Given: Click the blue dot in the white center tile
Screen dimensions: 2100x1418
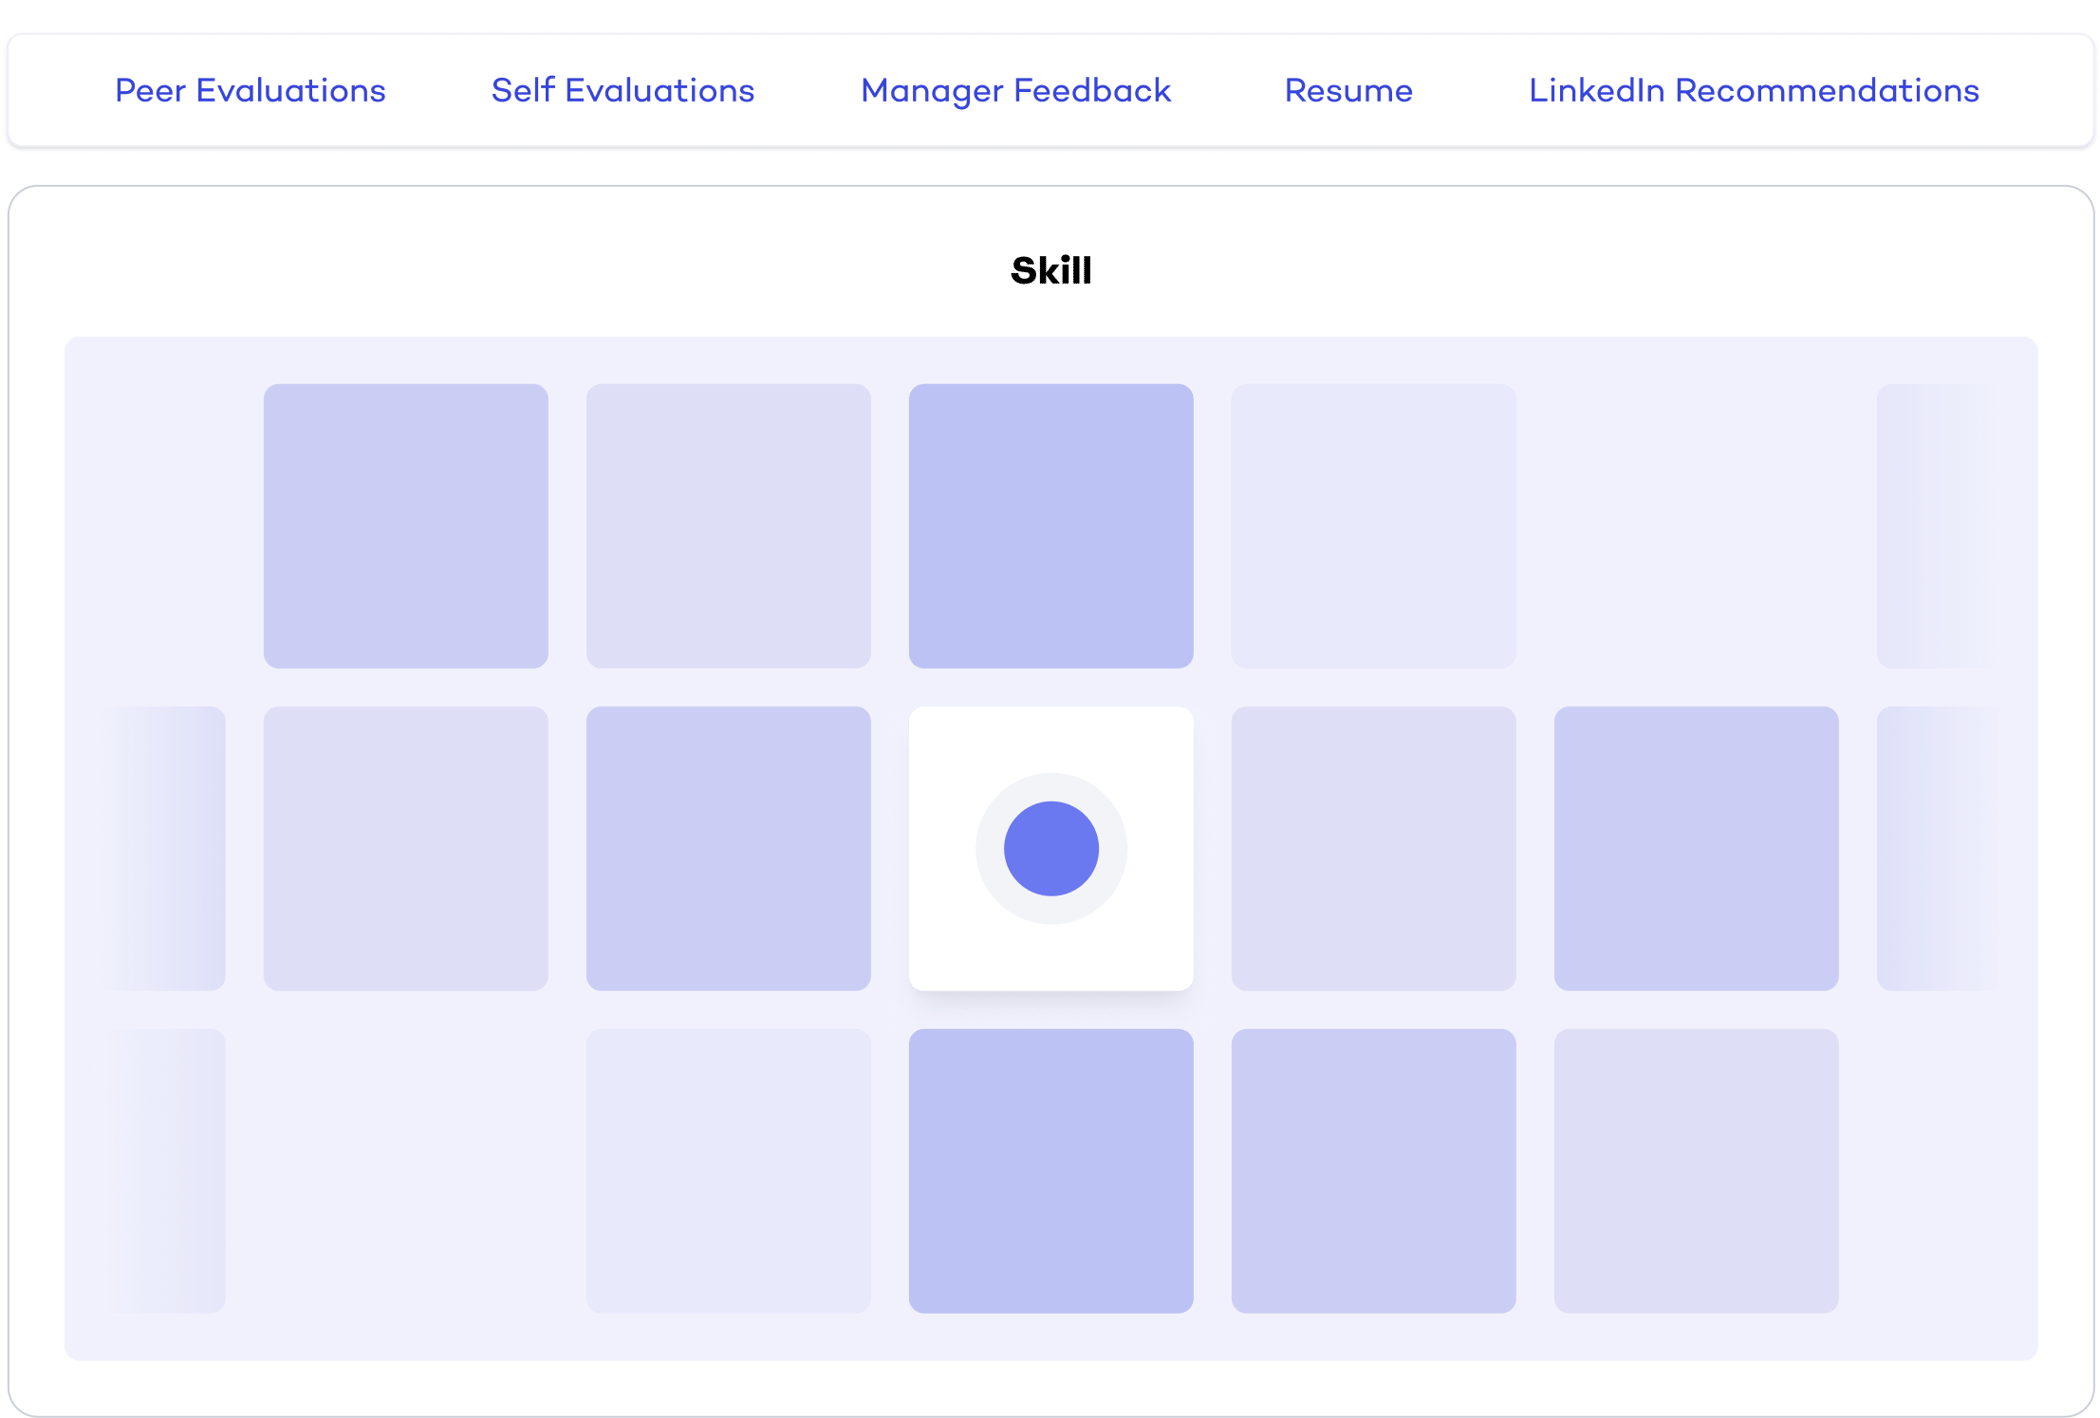Looking at the screenshot, I should 1051,848.
